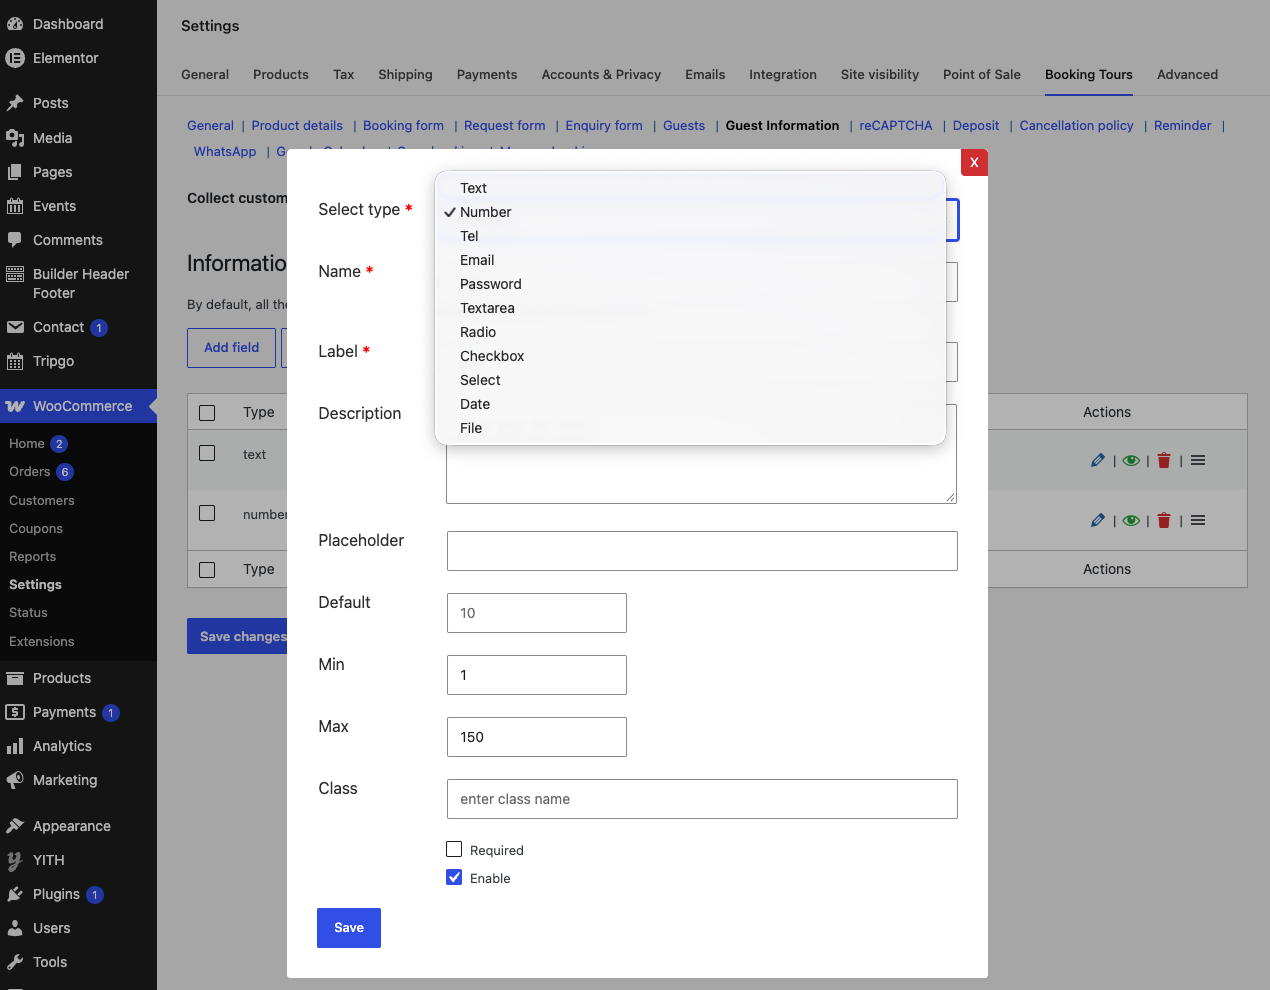Delete the text field row trash icon
Viewport: 1270px width, 990px height.
pyautogui.click(x=1164, y=460)
